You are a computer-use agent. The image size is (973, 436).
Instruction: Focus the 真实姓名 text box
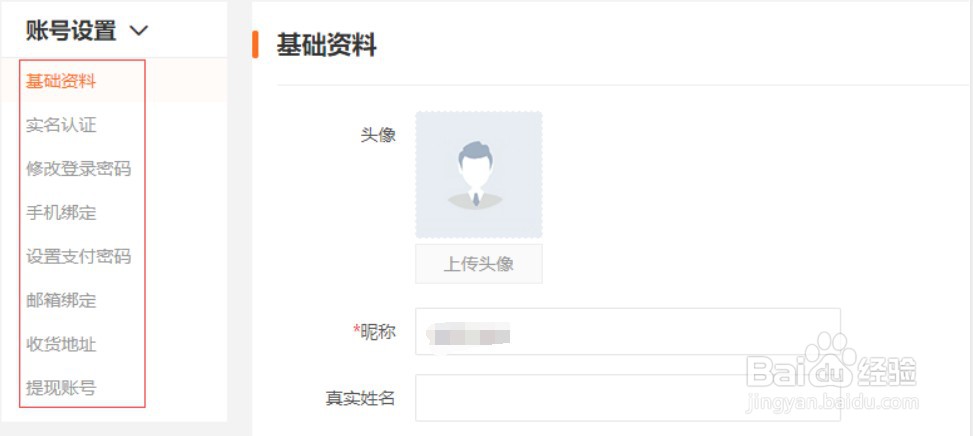pos(627,398)
